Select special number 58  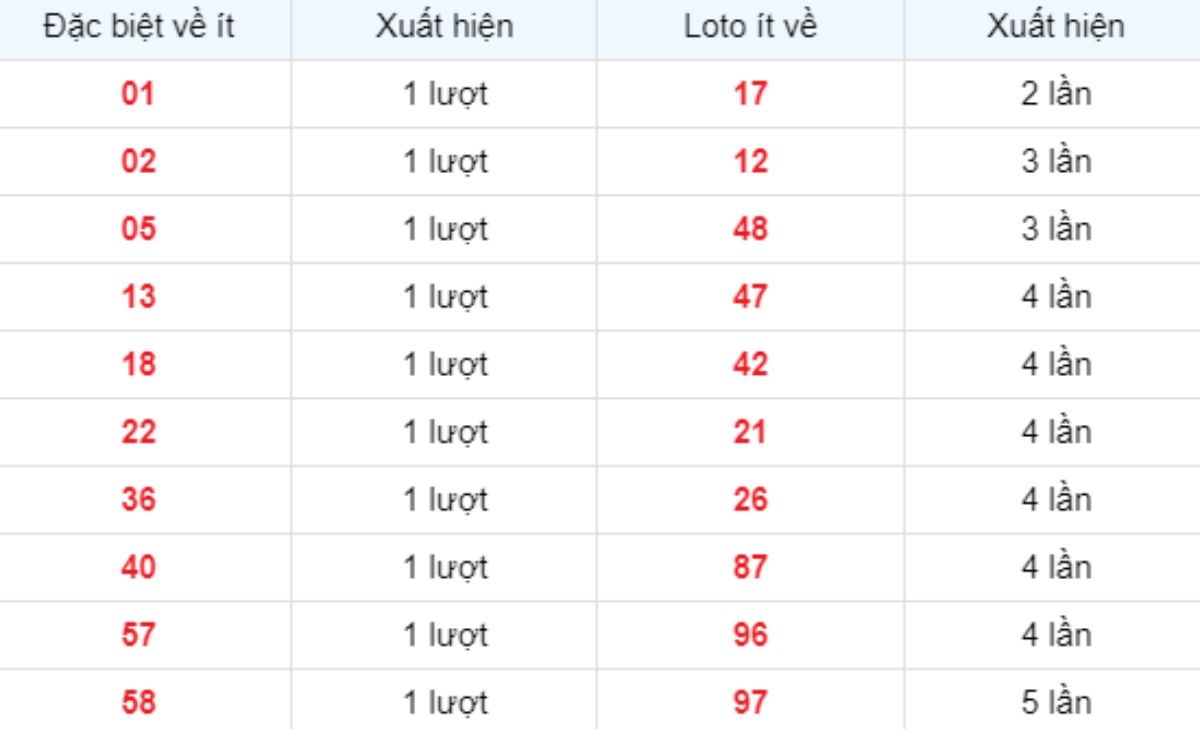139,703
